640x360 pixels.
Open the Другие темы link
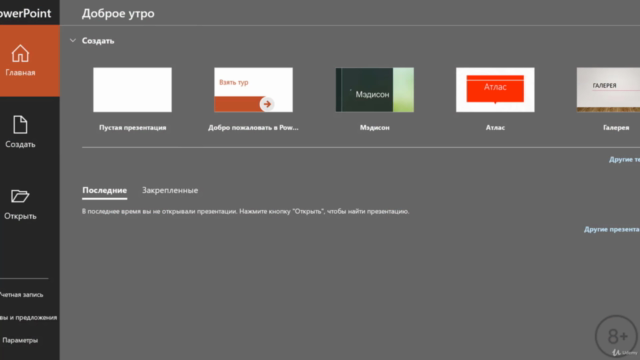624,160
